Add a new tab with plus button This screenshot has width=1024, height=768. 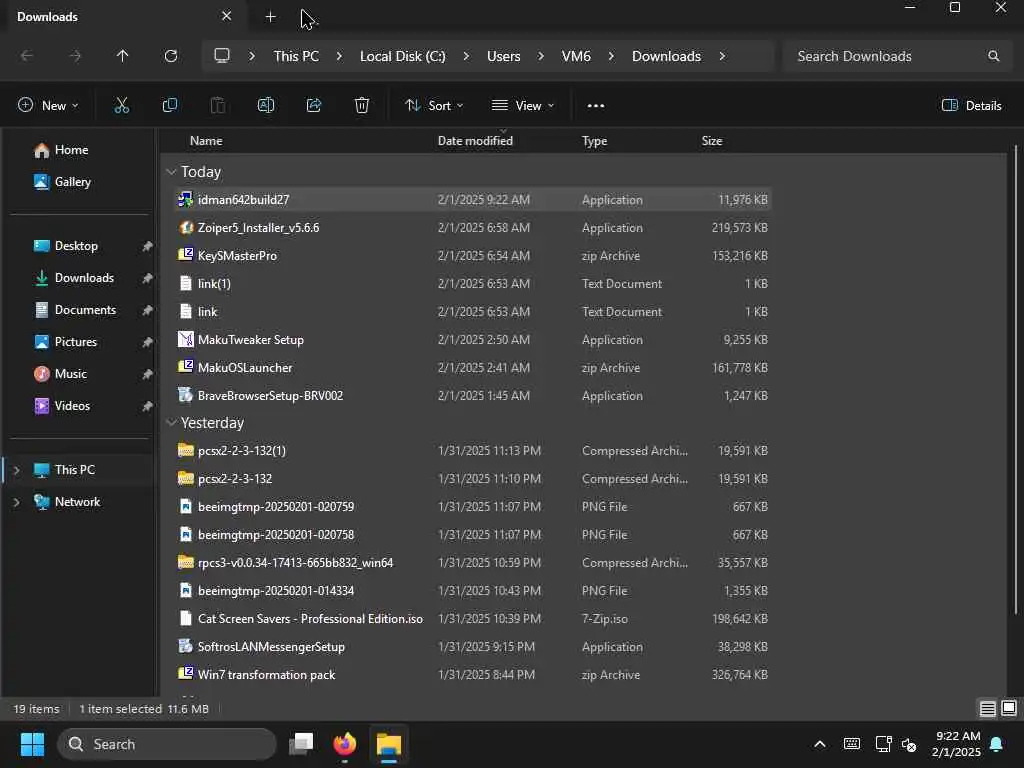click(x=270, y=17)
